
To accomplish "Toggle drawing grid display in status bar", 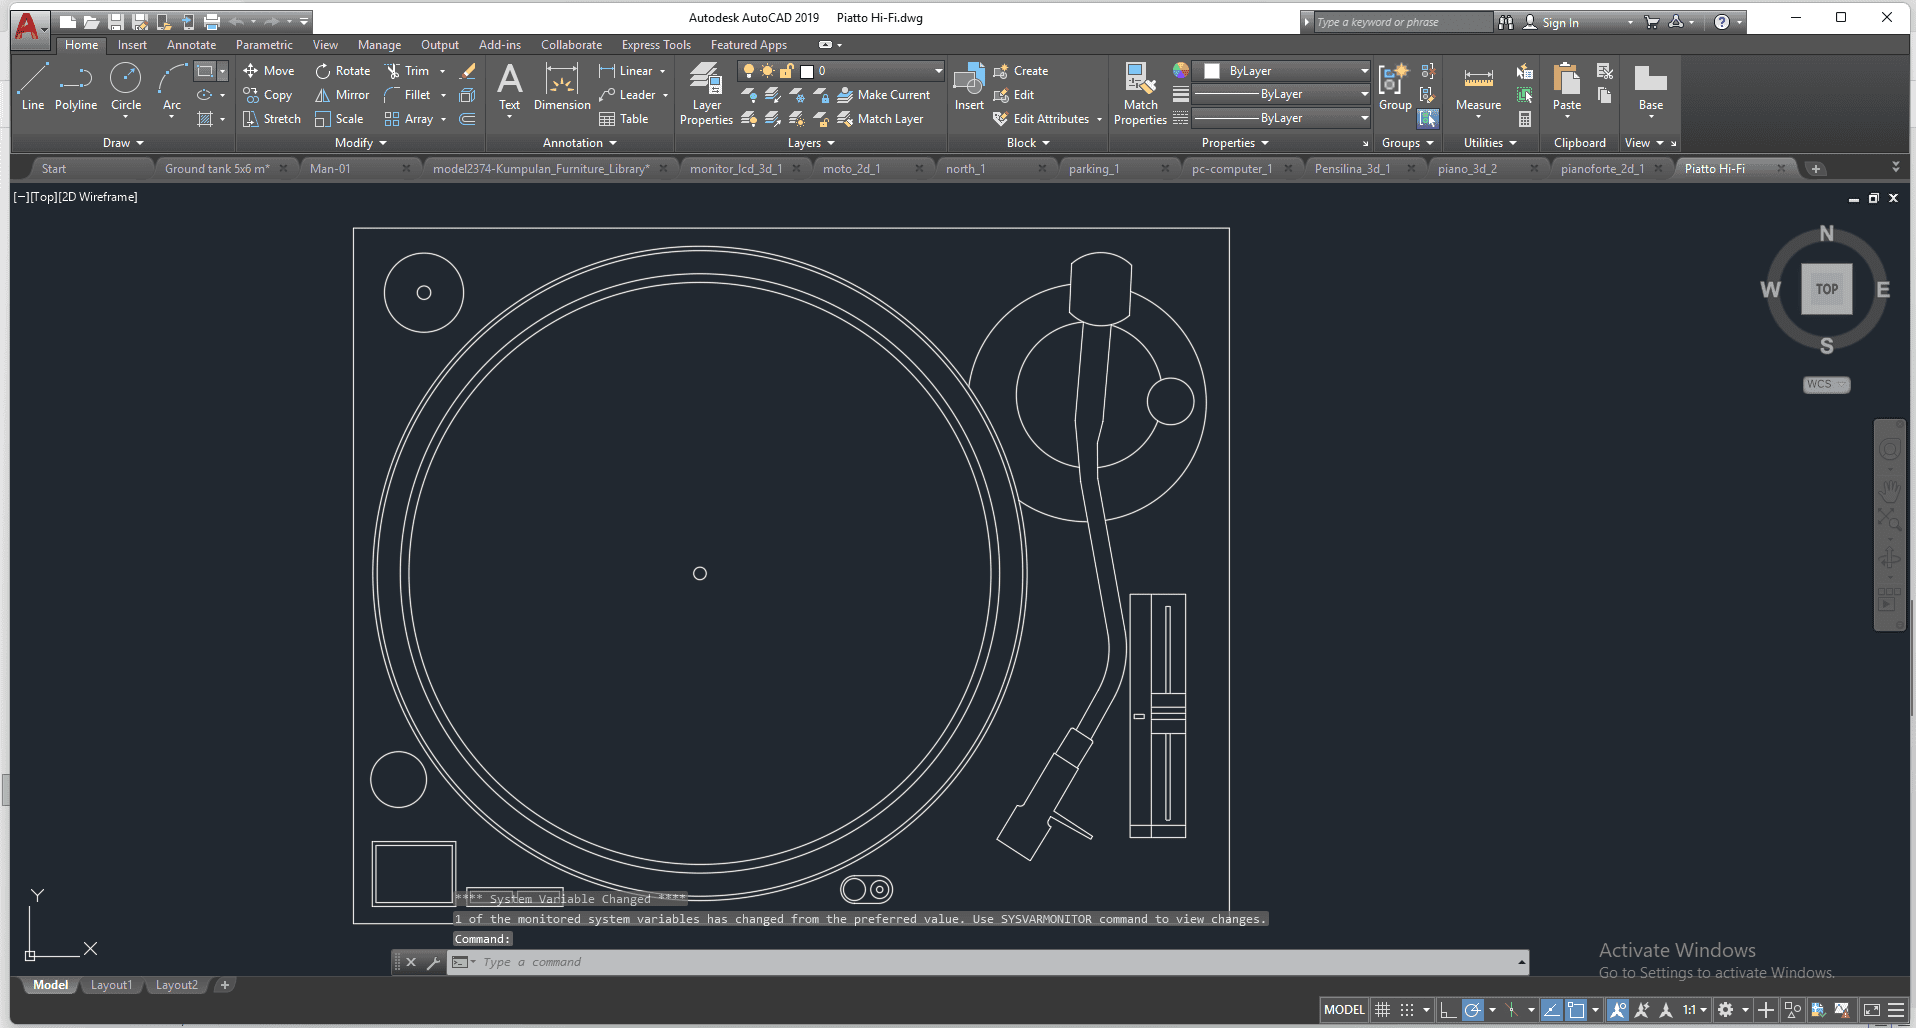I will pos(1383,1010).
